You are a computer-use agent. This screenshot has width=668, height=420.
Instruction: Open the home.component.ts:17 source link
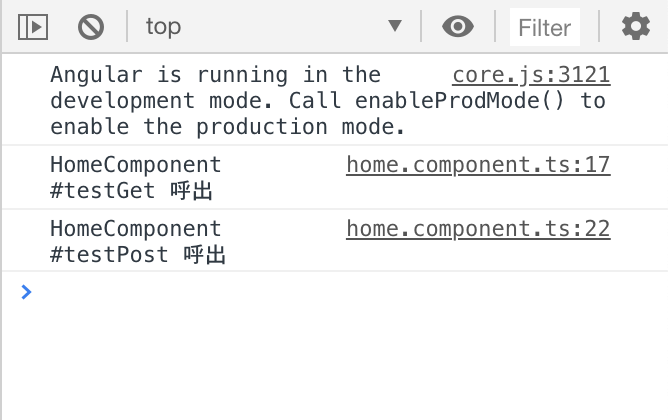click(x=478, y=165)
